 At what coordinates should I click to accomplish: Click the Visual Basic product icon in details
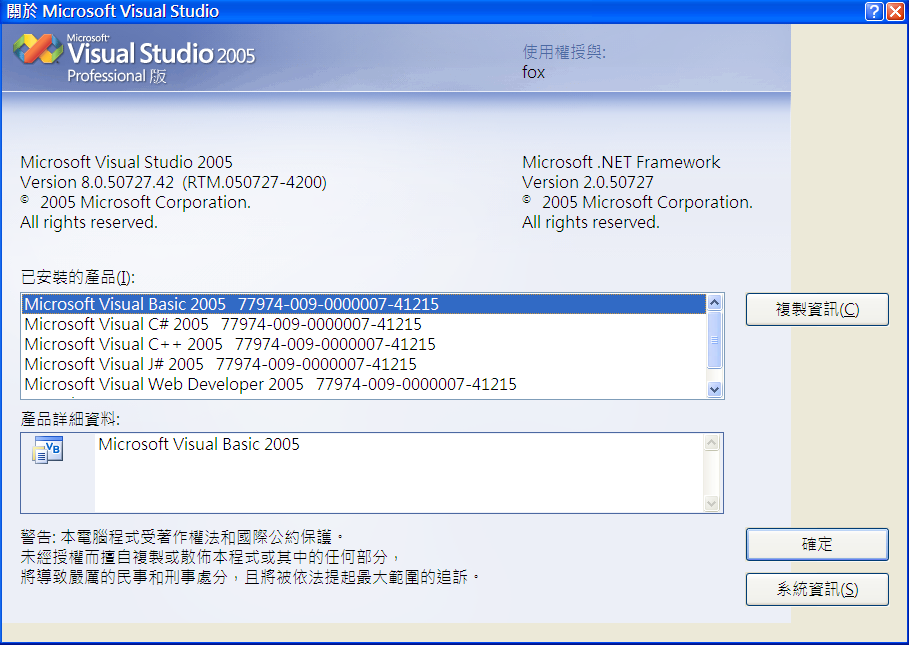(48, 450)
